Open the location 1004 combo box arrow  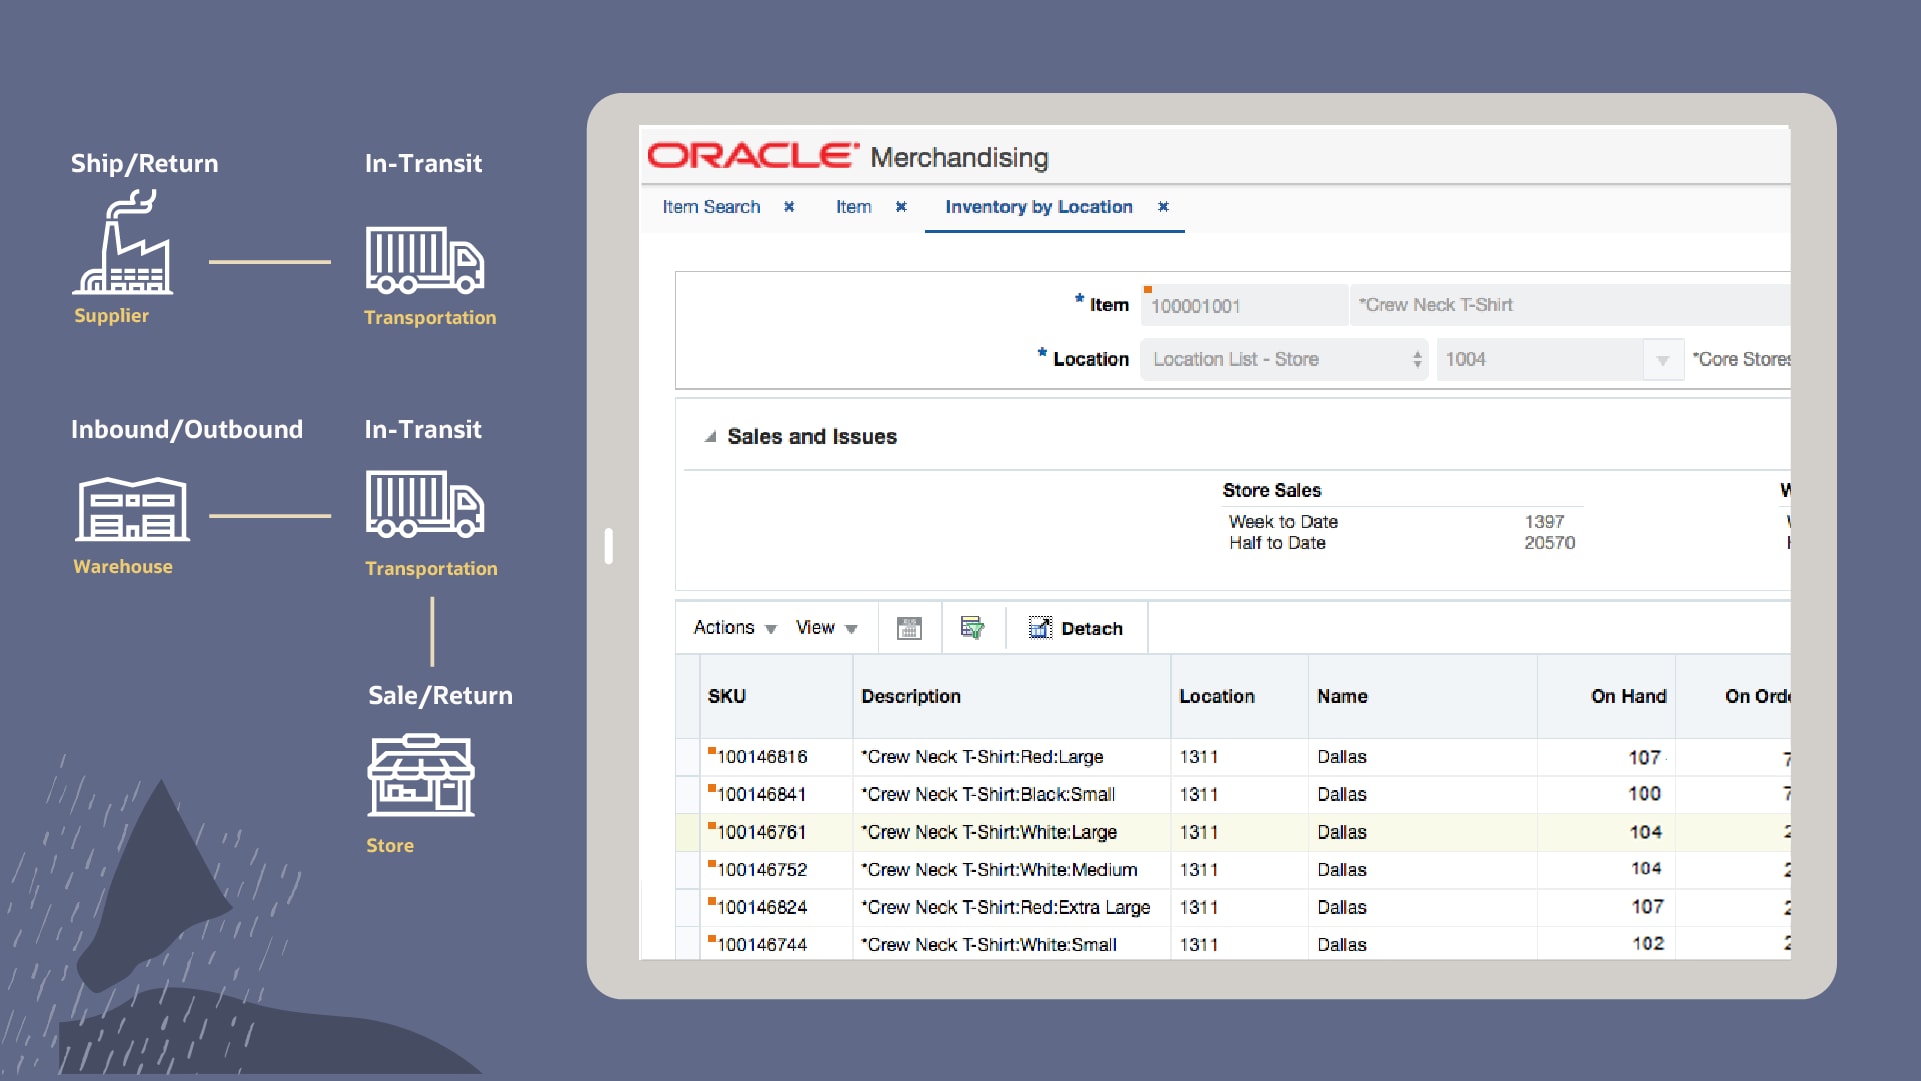[1662, 360]
